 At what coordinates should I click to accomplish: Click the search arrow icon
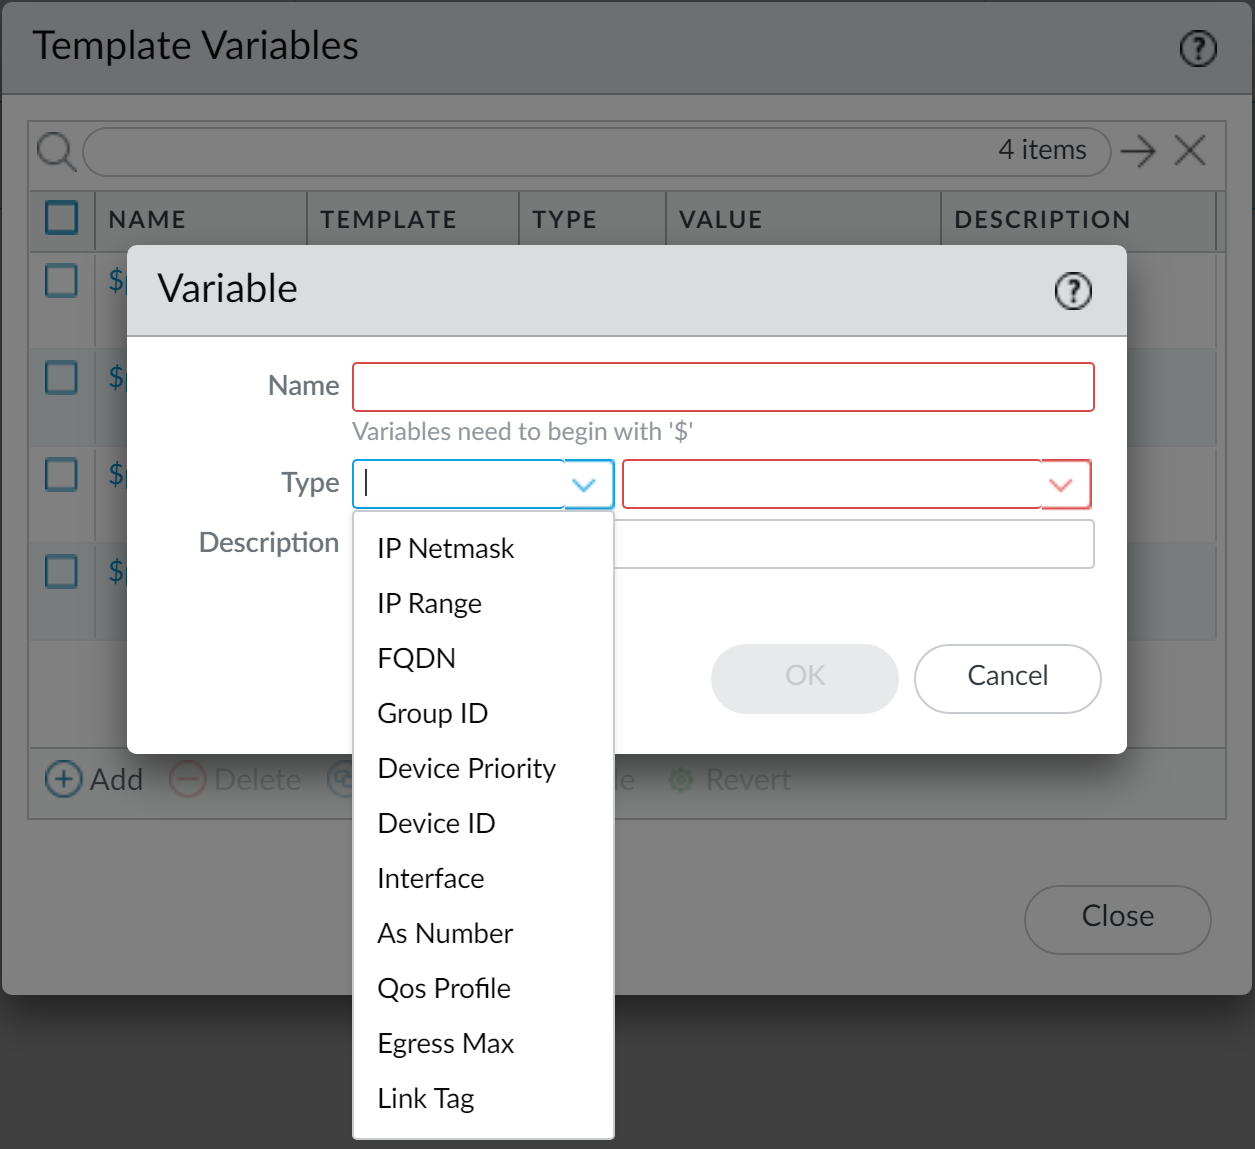1137,152
